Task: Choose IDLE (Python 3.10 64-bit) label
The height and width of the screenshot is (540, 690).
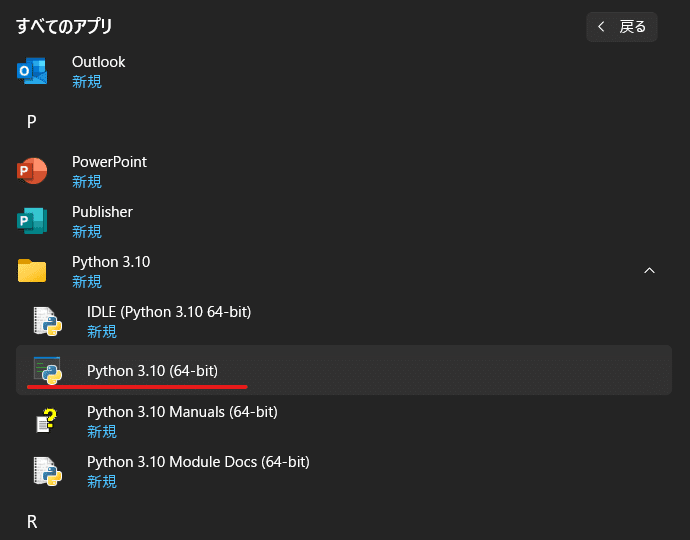Action: (x=169, y=312)
